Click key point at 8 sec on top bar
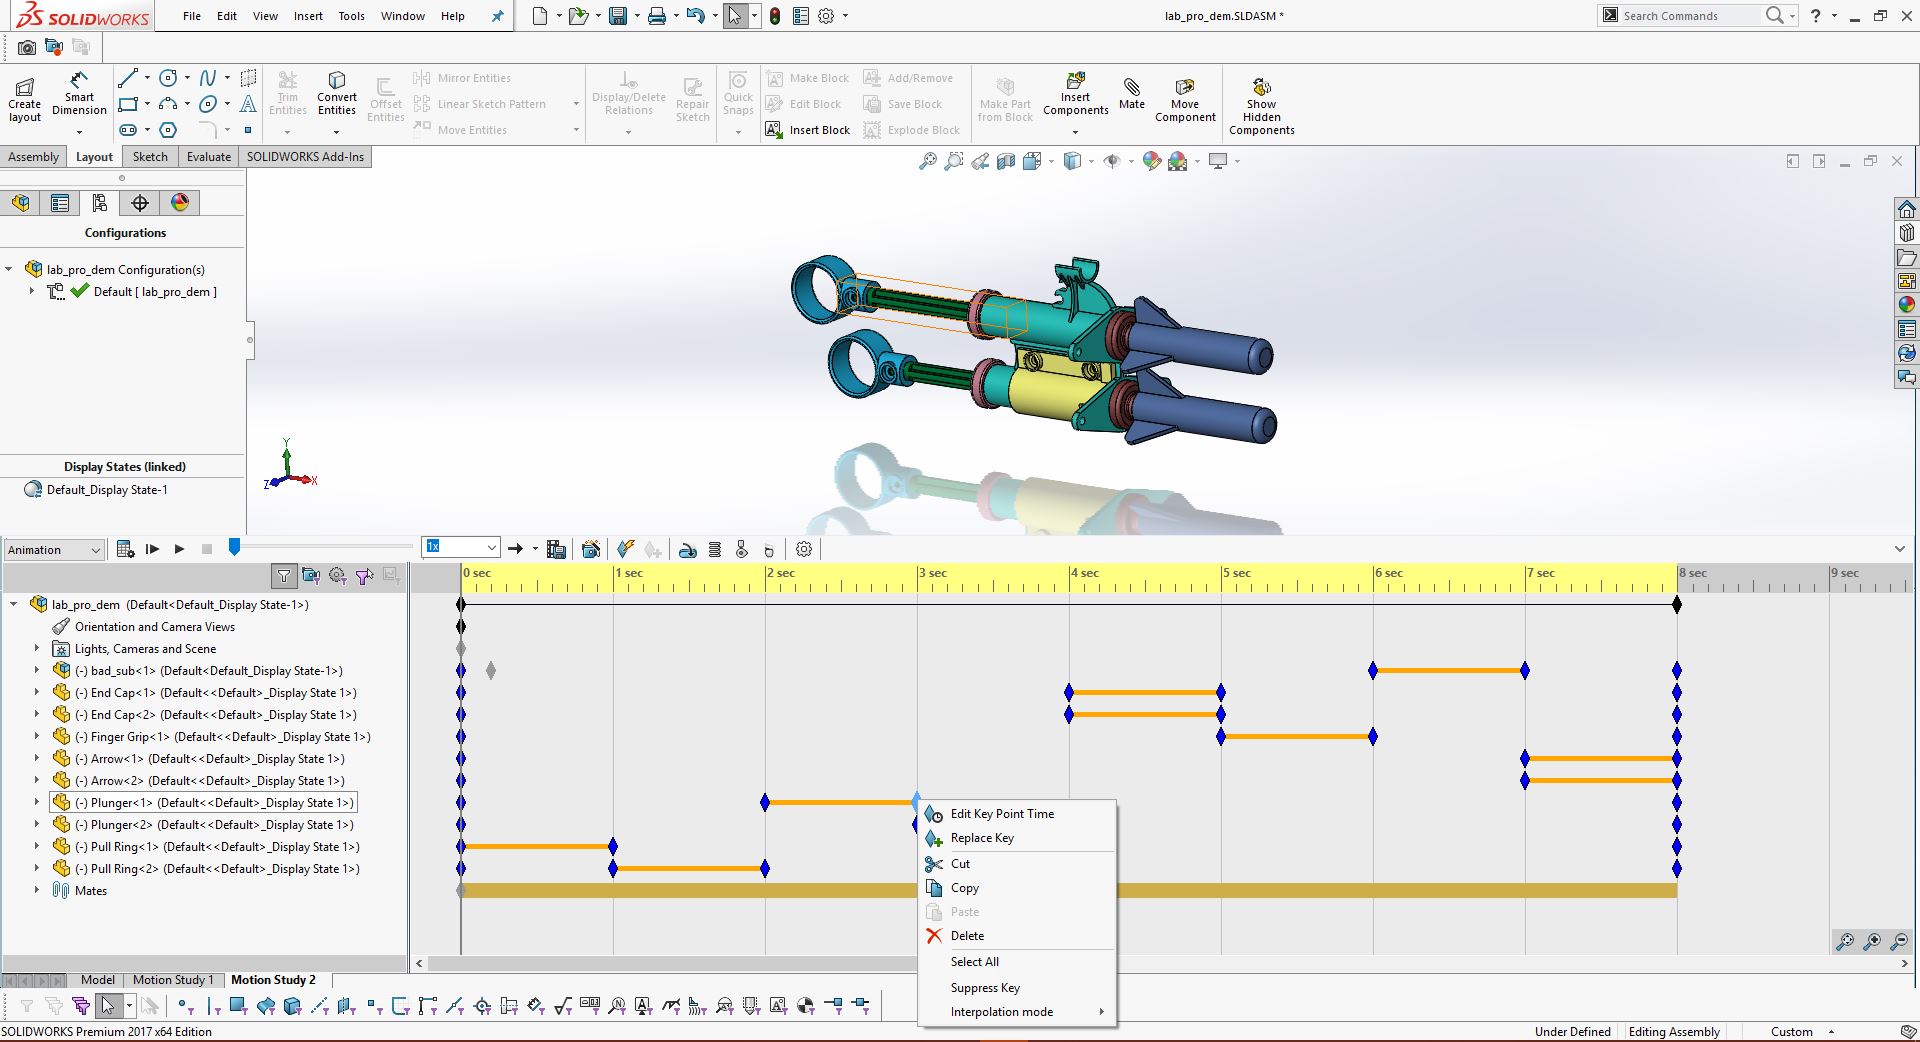Image resolution: width=1920 pixels, height=1042 pixels. tap(1677, 604)
